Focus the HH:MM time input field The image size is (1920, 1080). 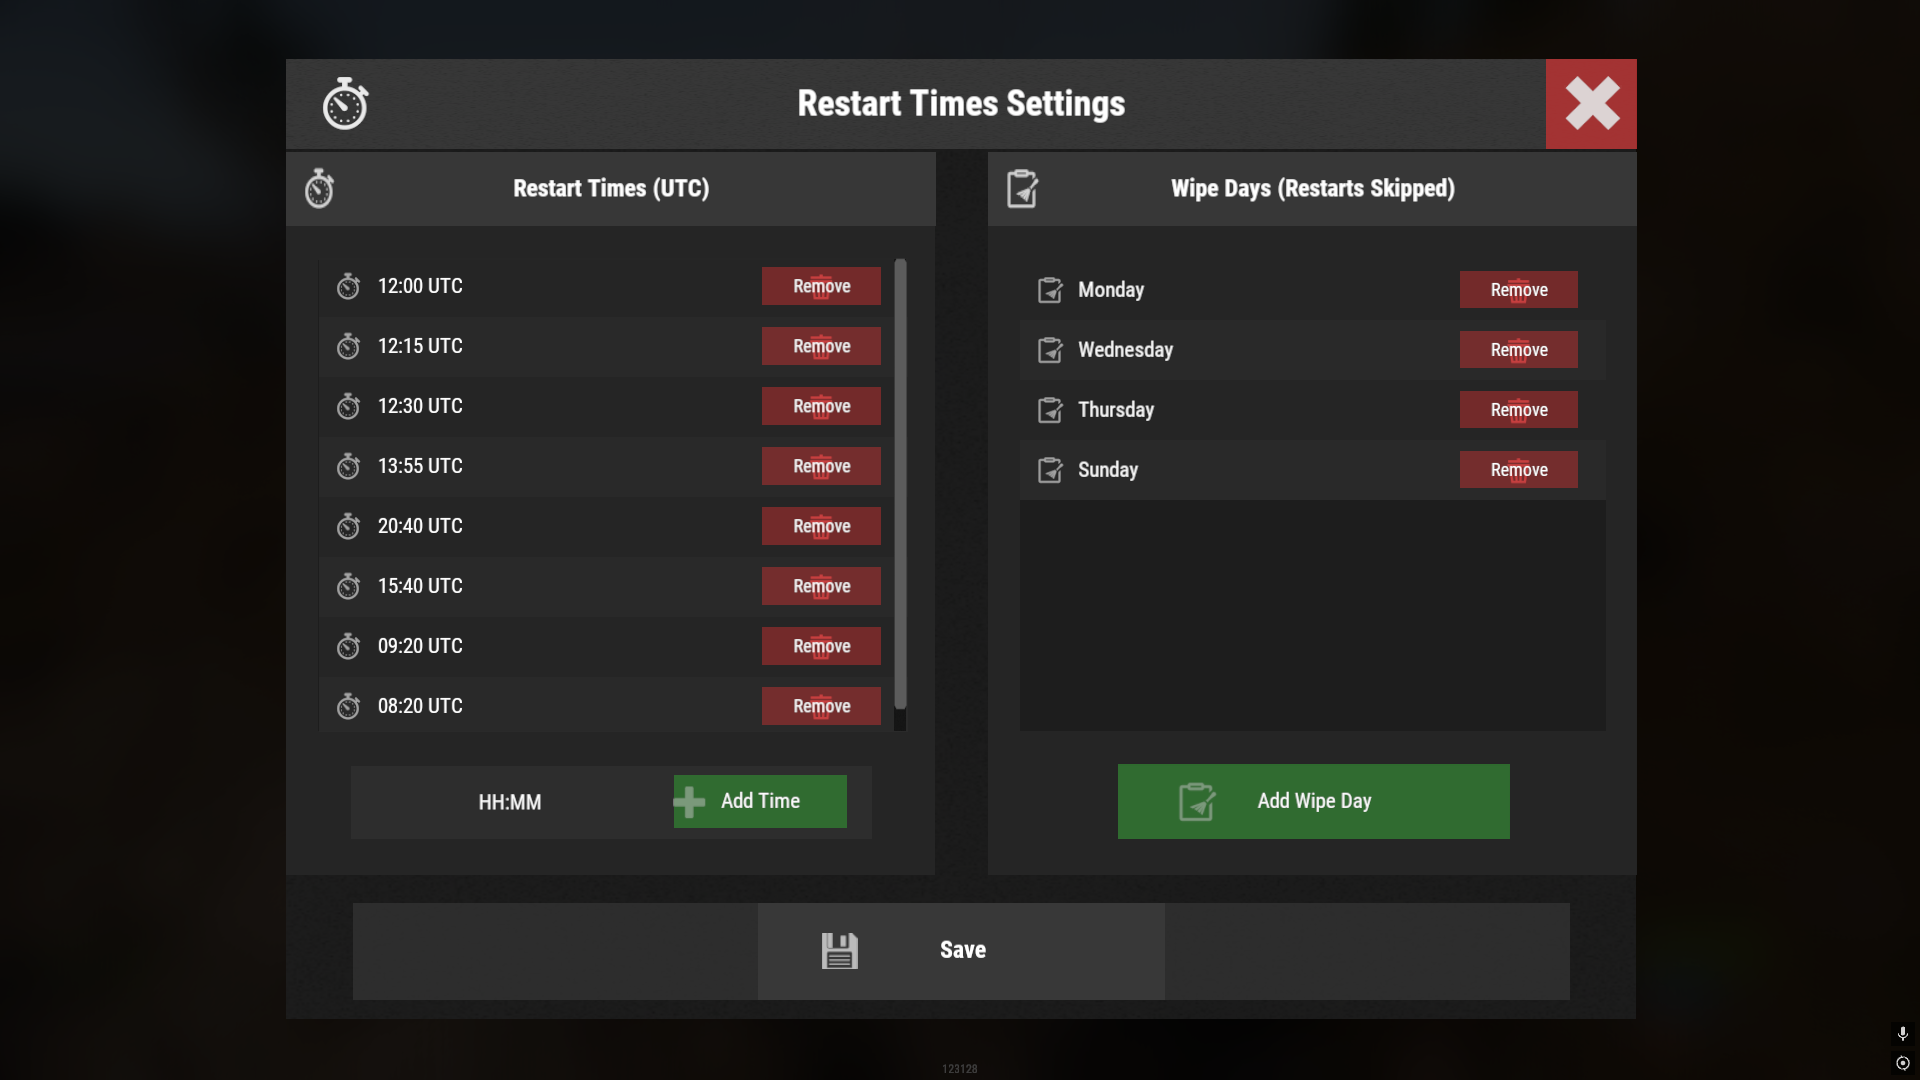click(511, 802)
